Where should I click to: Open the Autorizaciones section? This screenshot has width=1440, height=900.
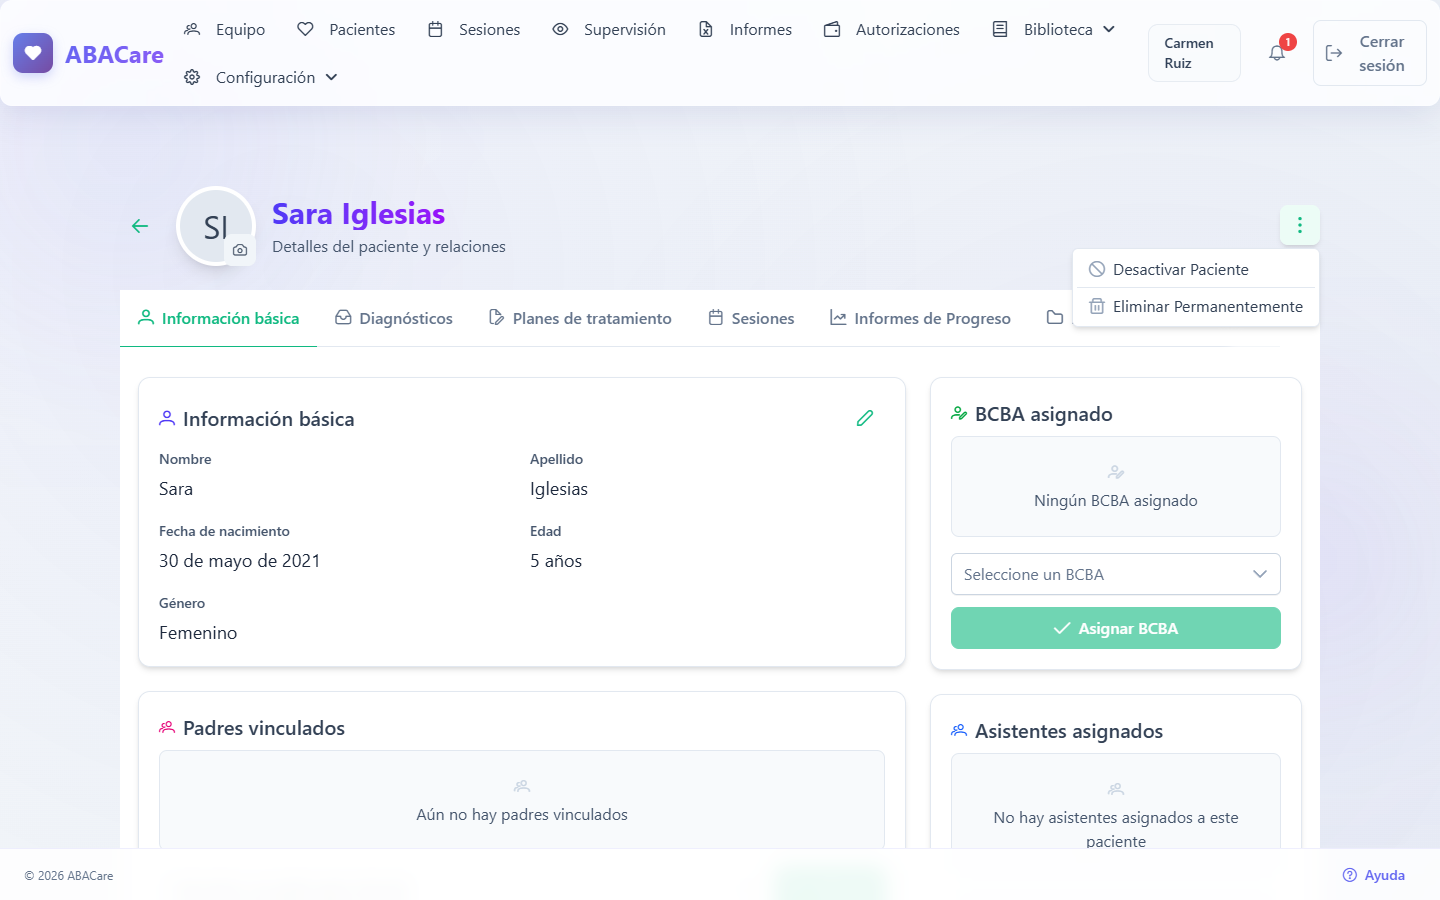click(x=892, y=30)
